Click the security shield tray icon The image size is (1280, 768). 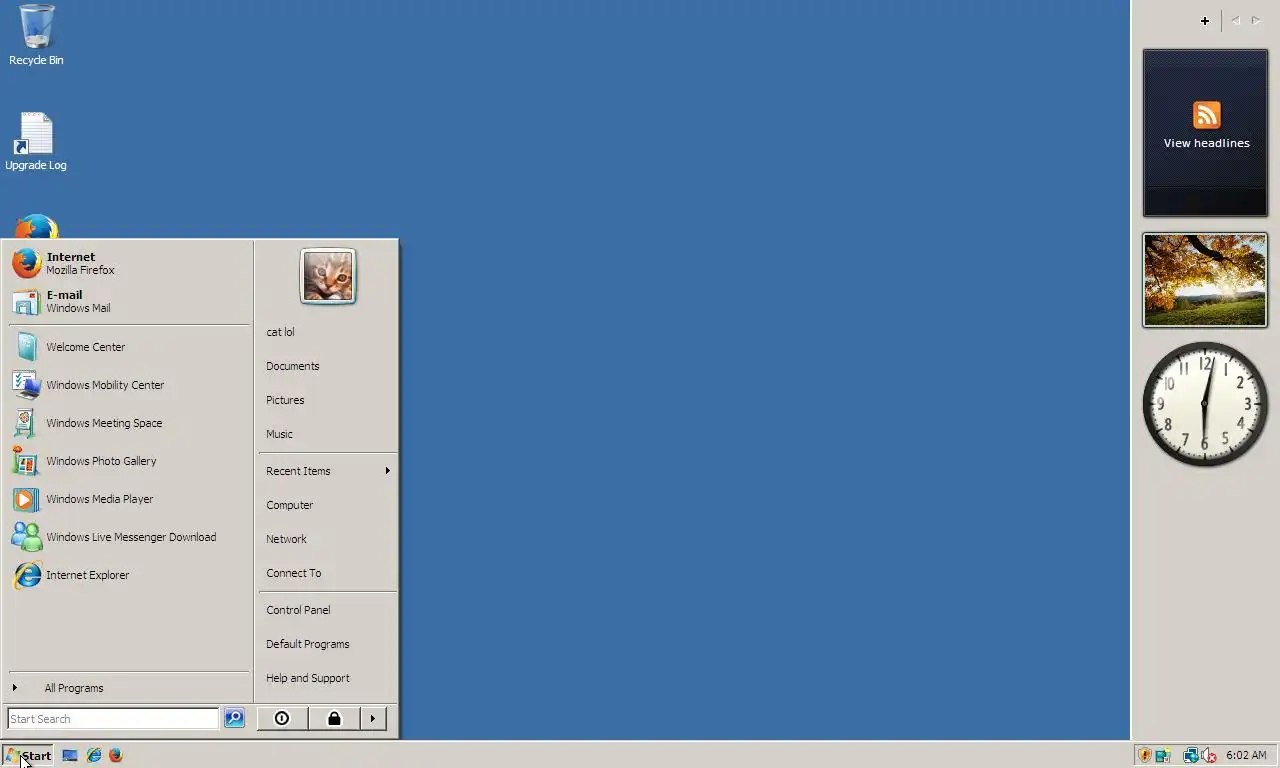[x=1145, y=756]
